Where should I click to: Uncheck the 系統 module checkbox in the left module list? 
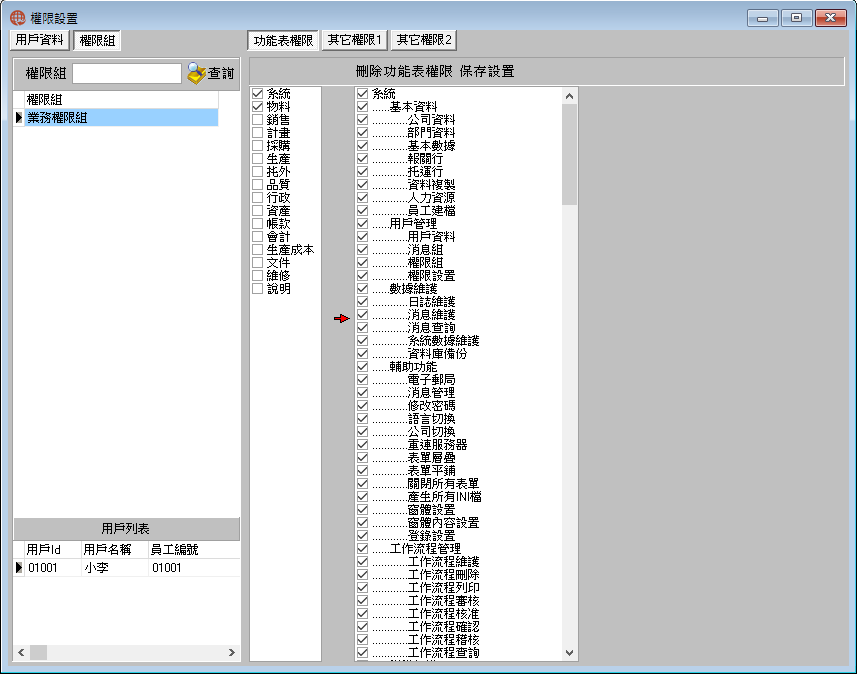(x=257, y=93)
